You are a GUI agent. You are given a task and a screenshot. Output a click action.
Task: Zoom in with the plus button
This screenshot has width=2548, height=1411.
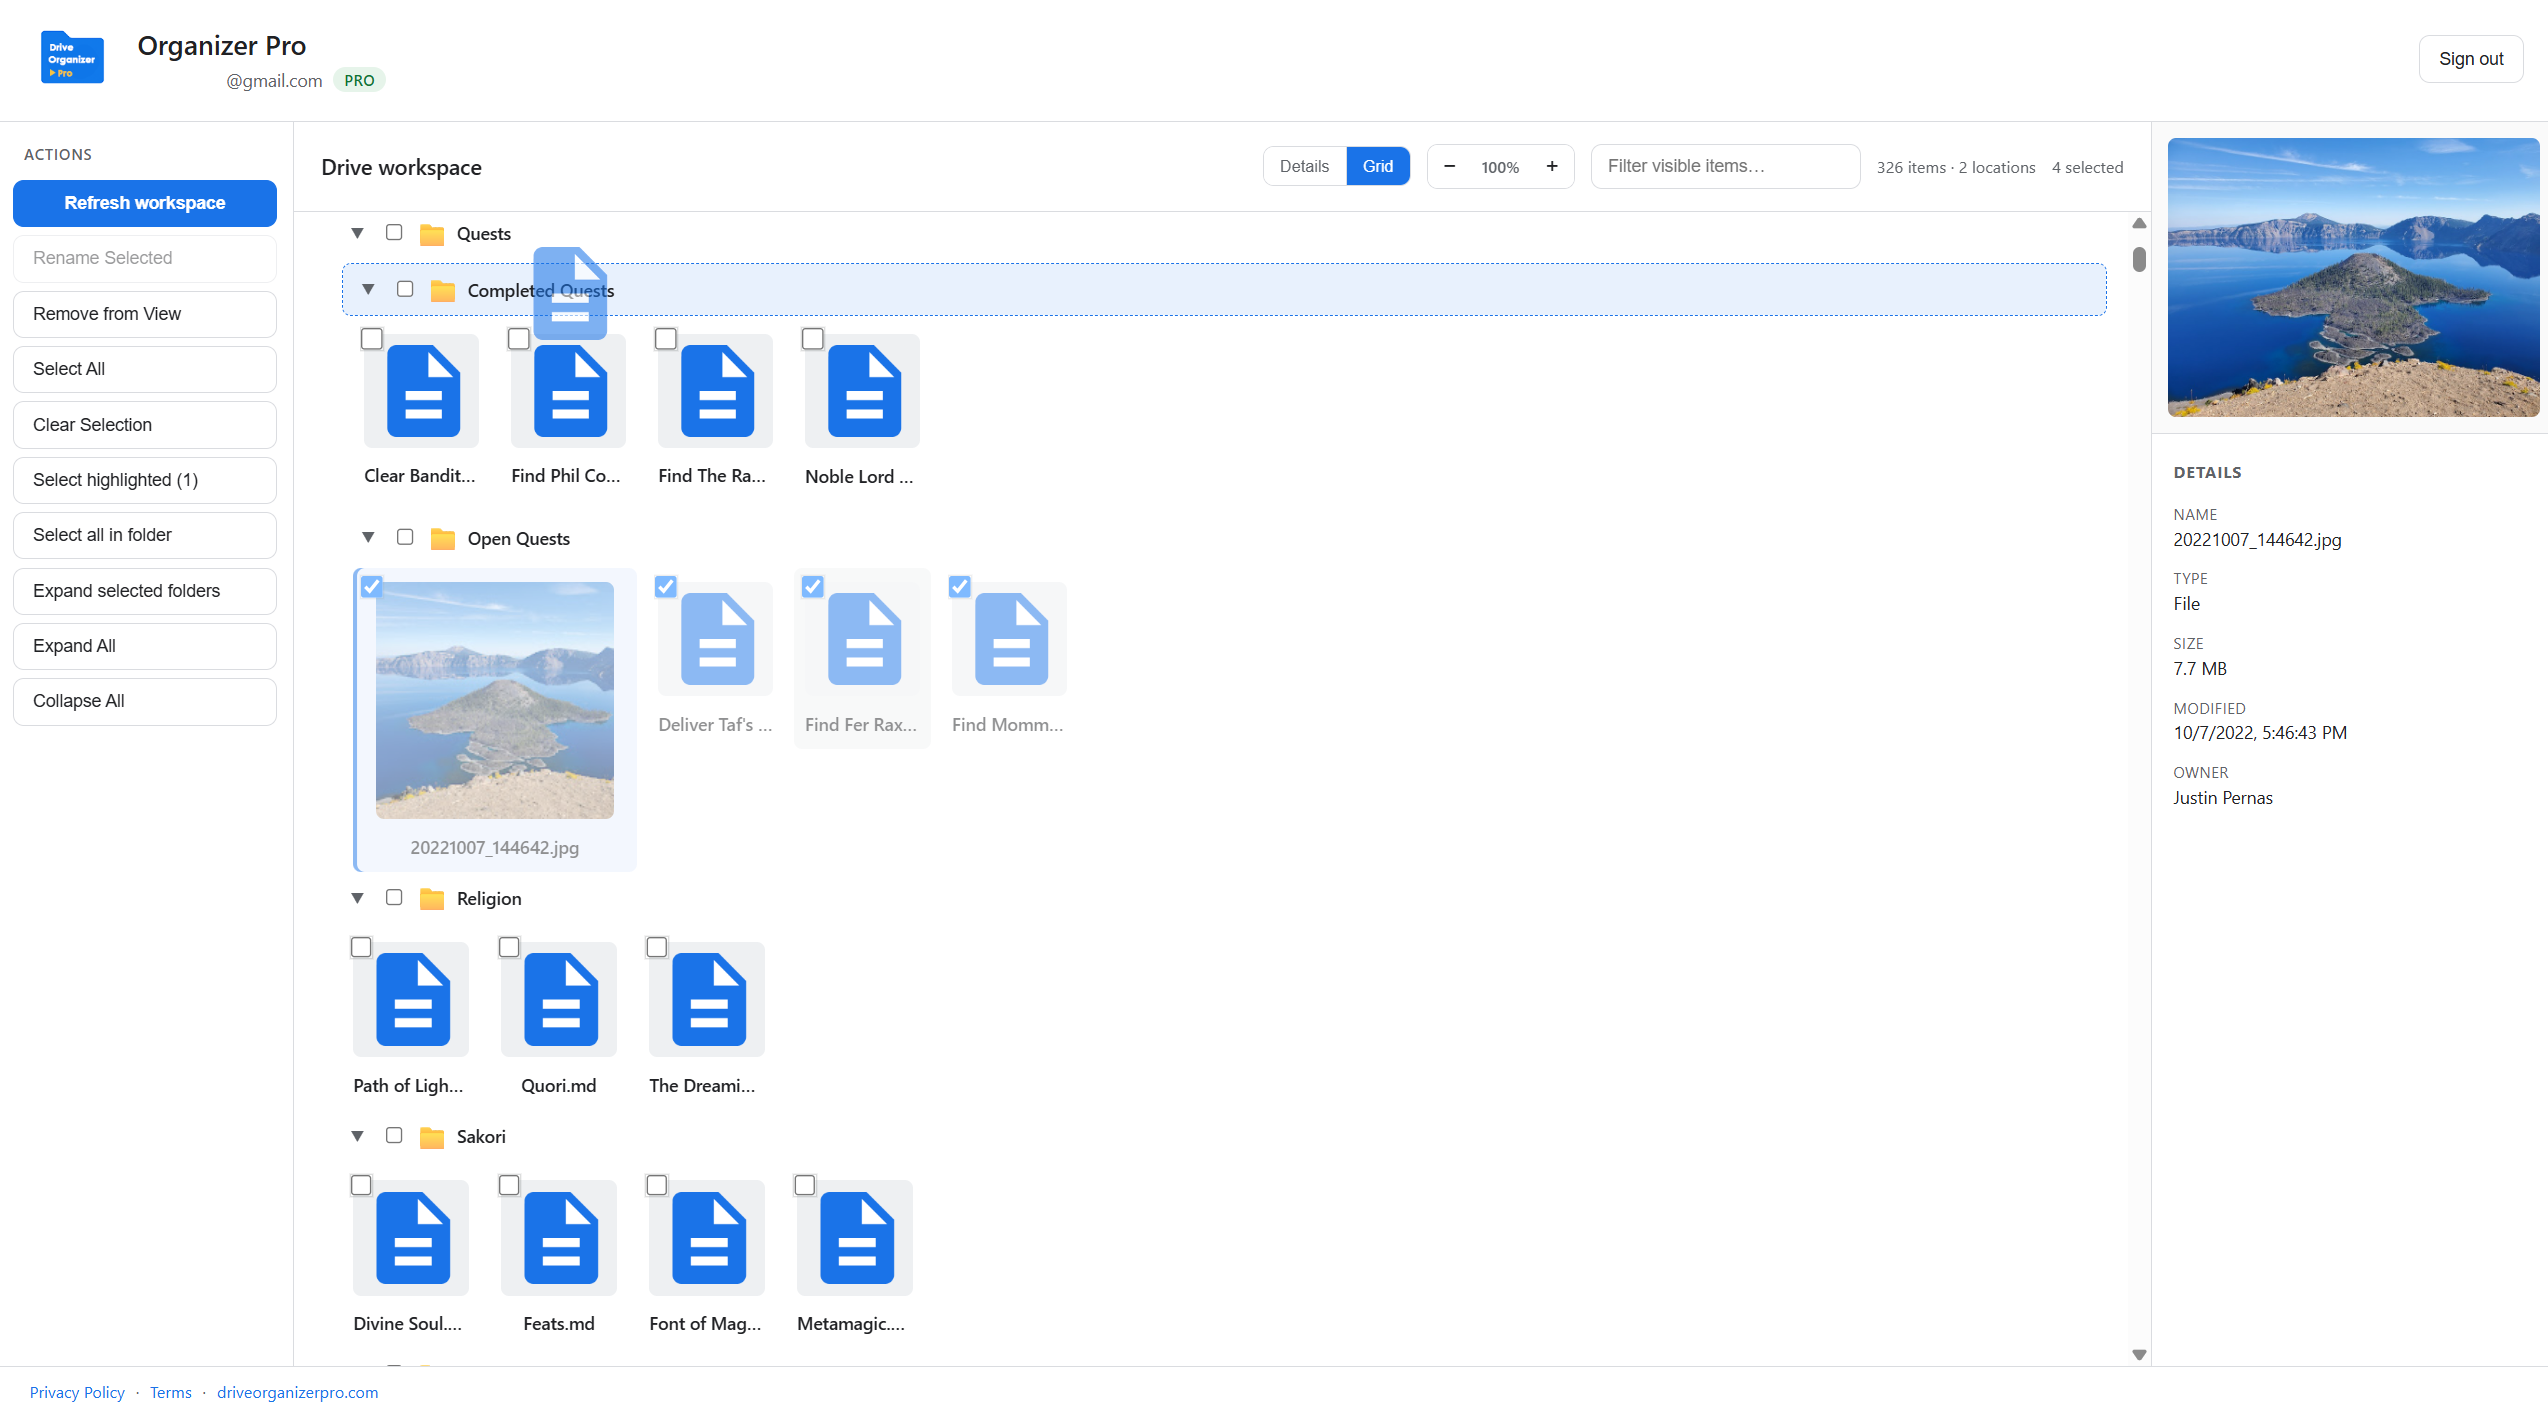tap(1552, 166)
